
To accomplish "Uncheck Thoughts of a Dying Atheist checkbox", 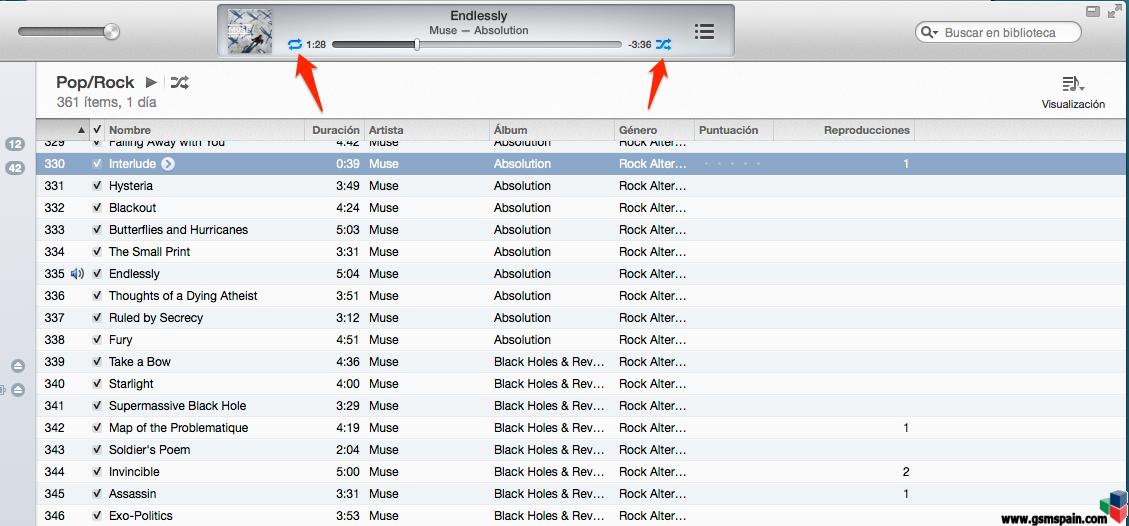I will (x=97, y=296).
